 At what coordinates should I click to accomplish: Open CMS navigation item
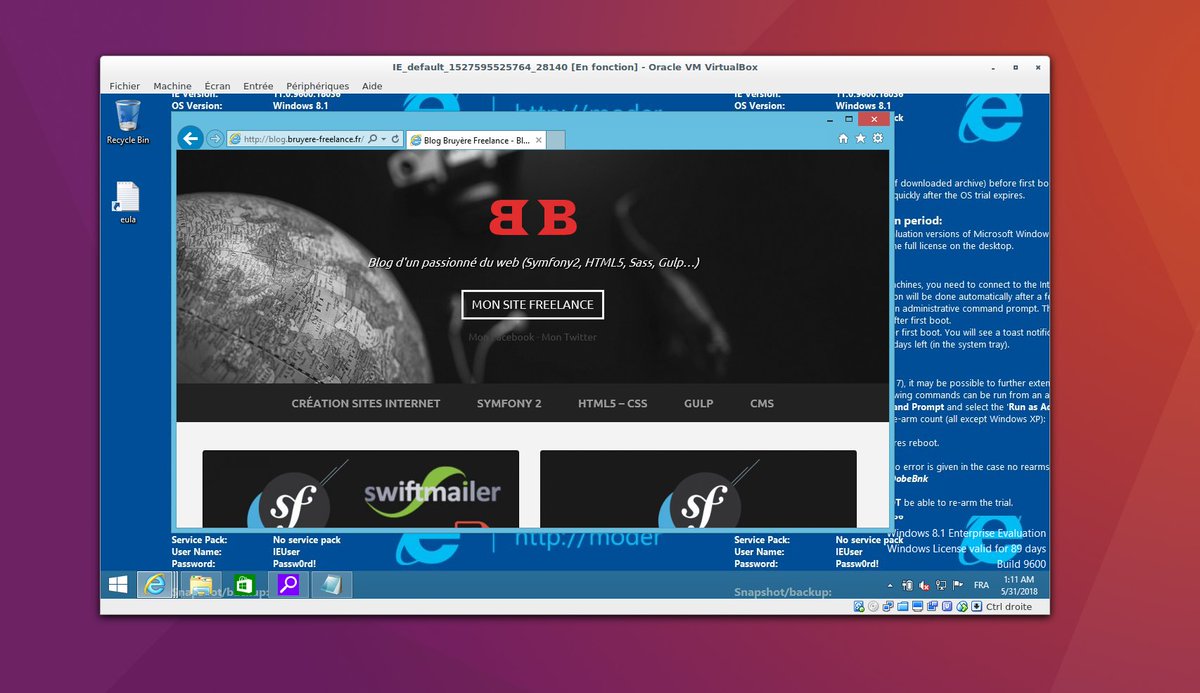point(762,403)
